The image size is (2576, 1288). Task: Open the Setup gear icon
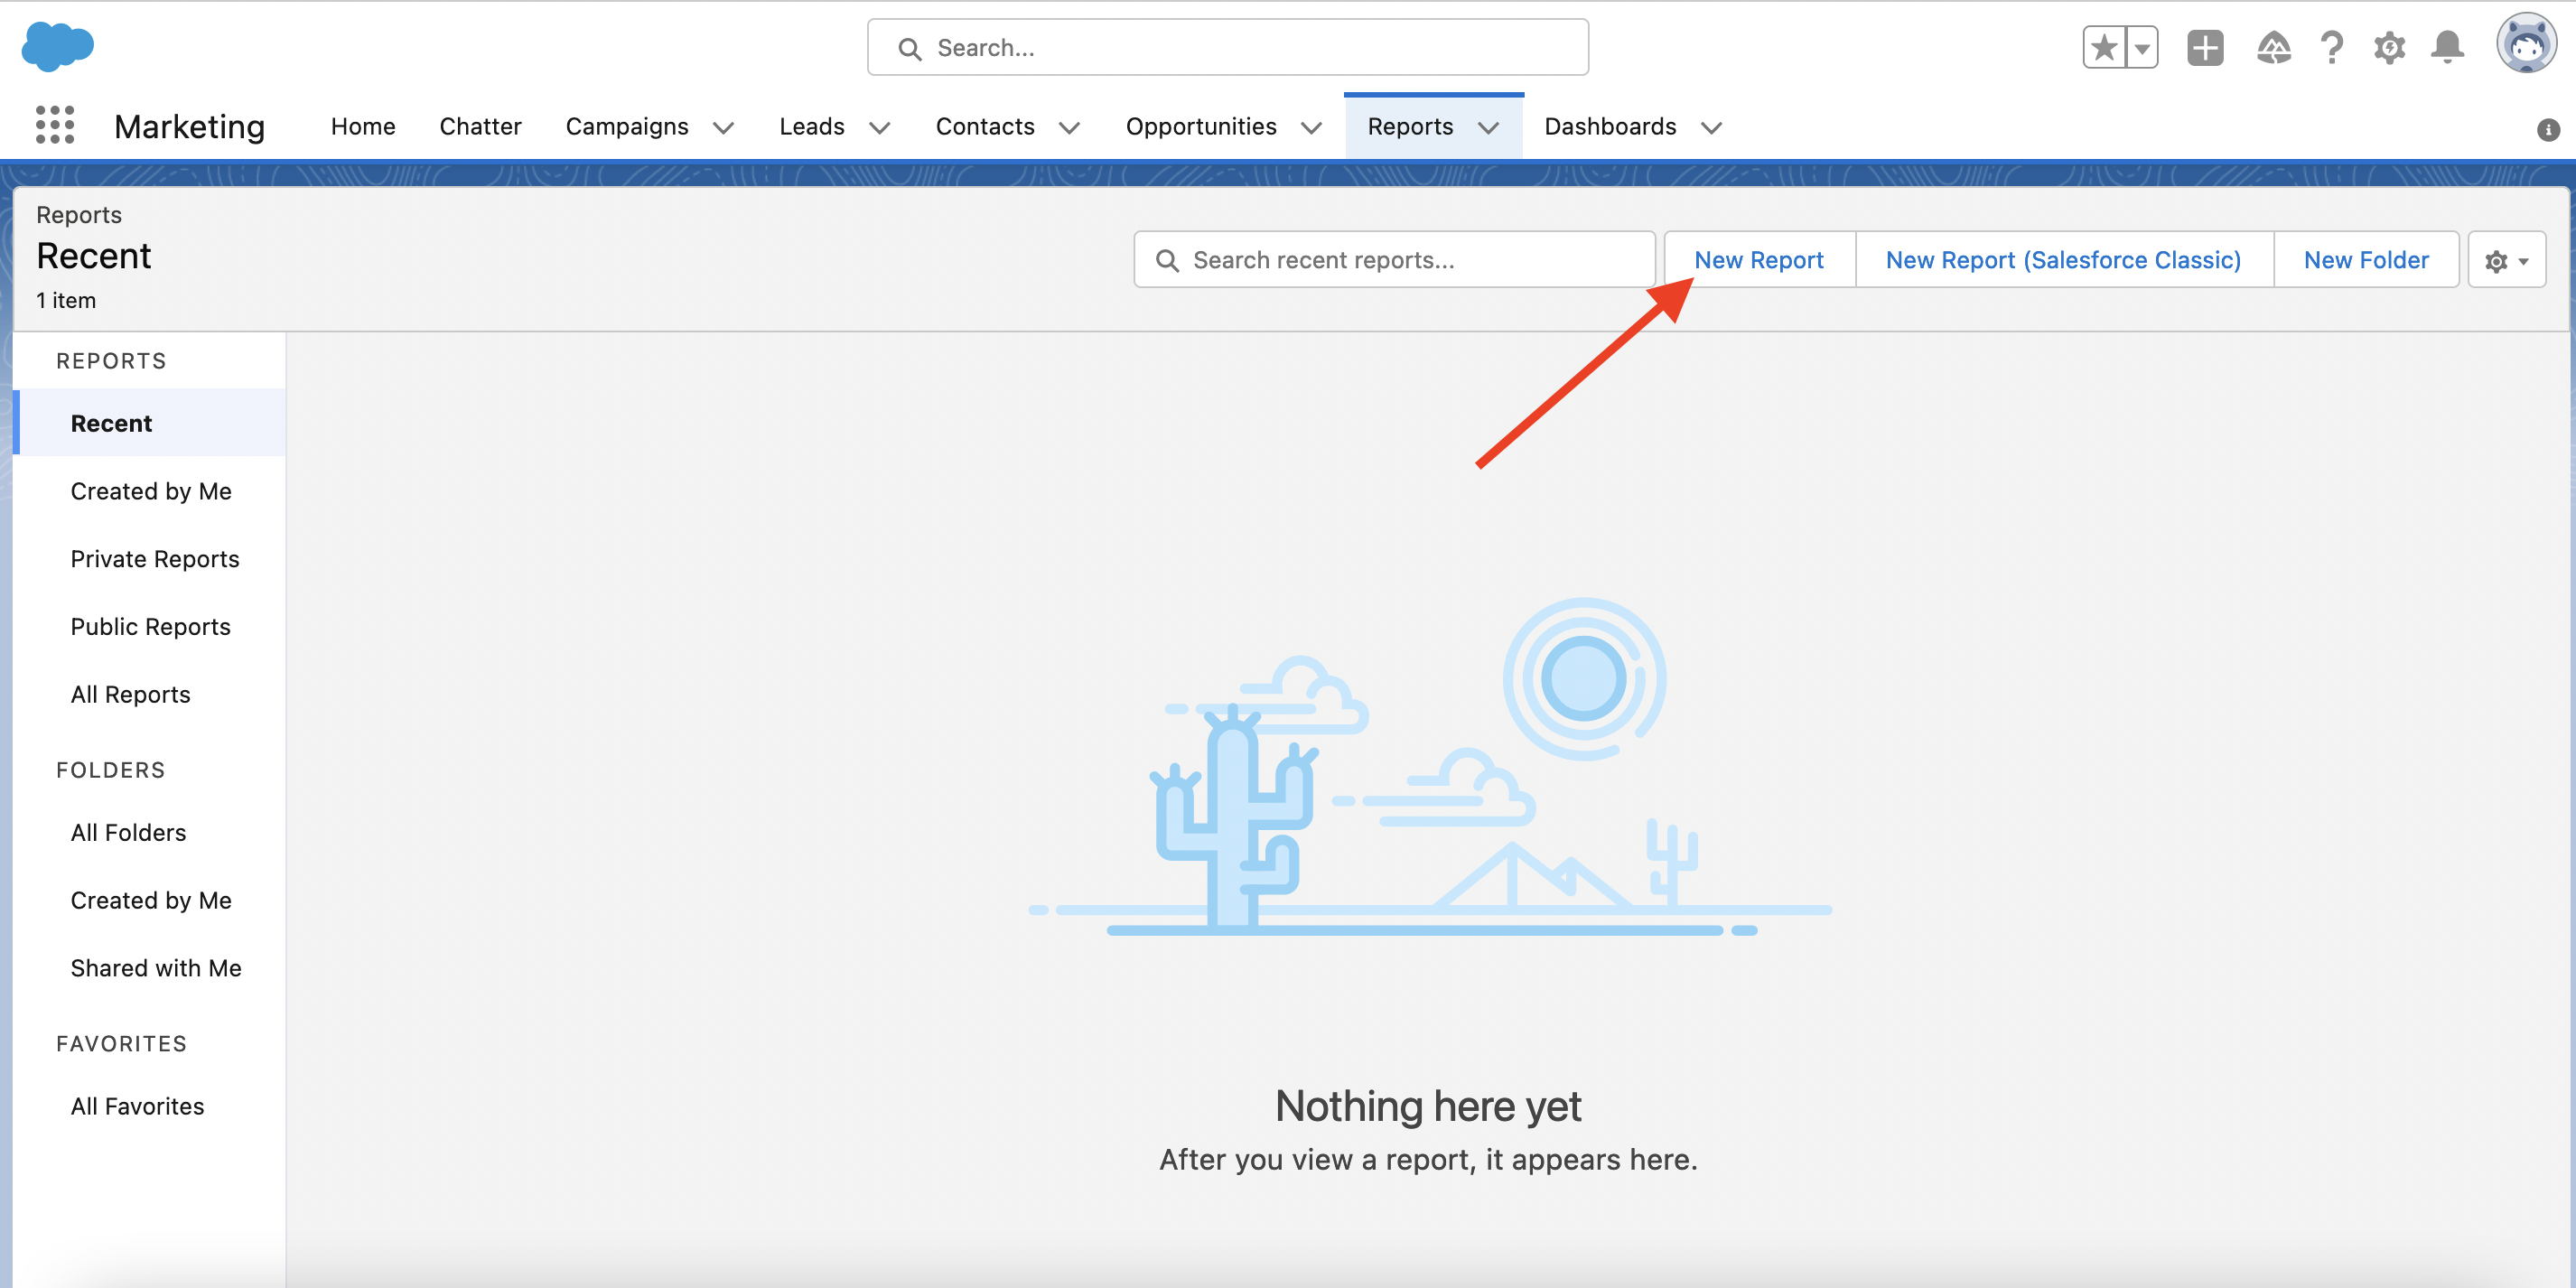coord(2389,47)
